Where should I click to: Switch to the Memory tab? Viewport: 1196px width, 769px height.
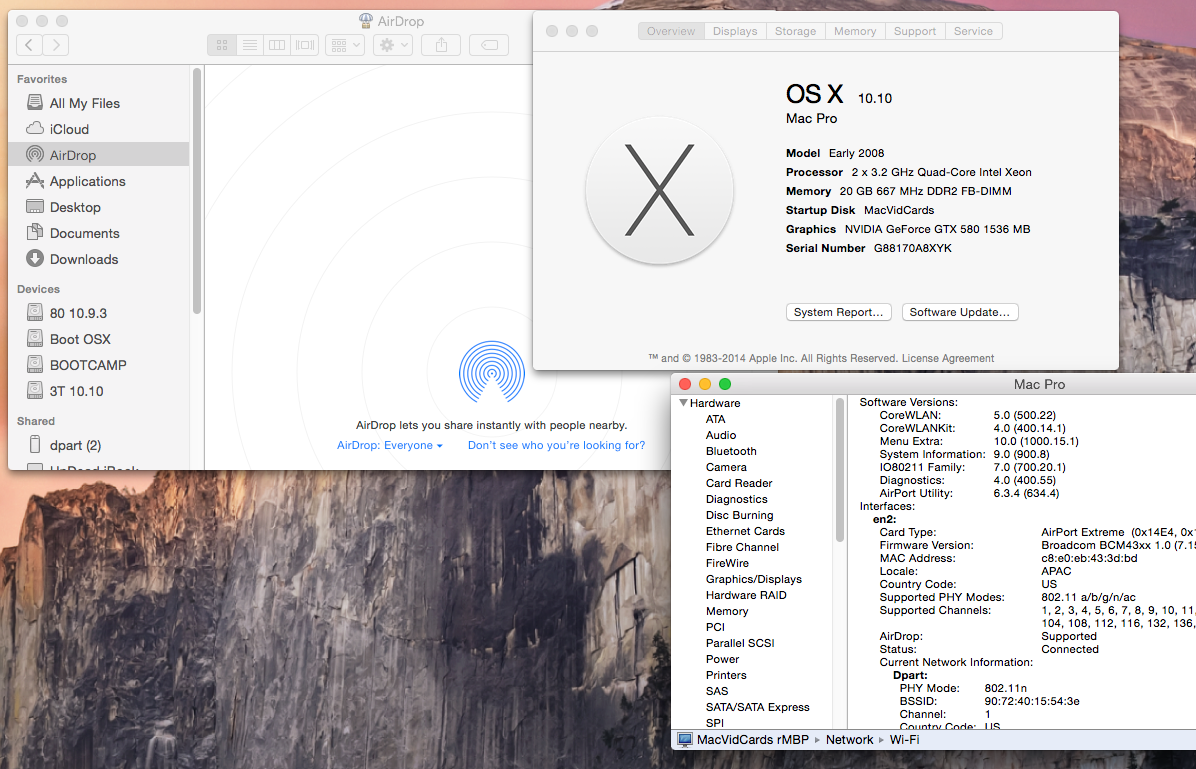pos(855,31)
